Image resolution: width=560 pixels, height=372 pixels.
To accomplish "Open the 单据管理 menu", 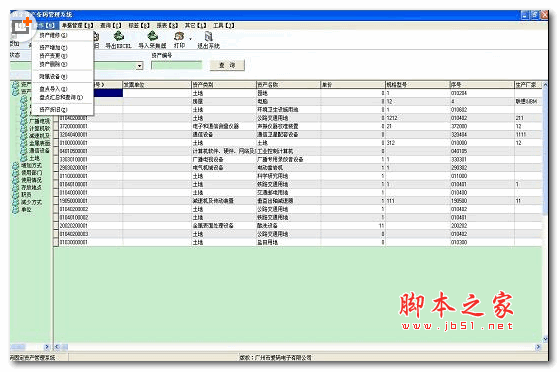I will (x=77, y=25).
